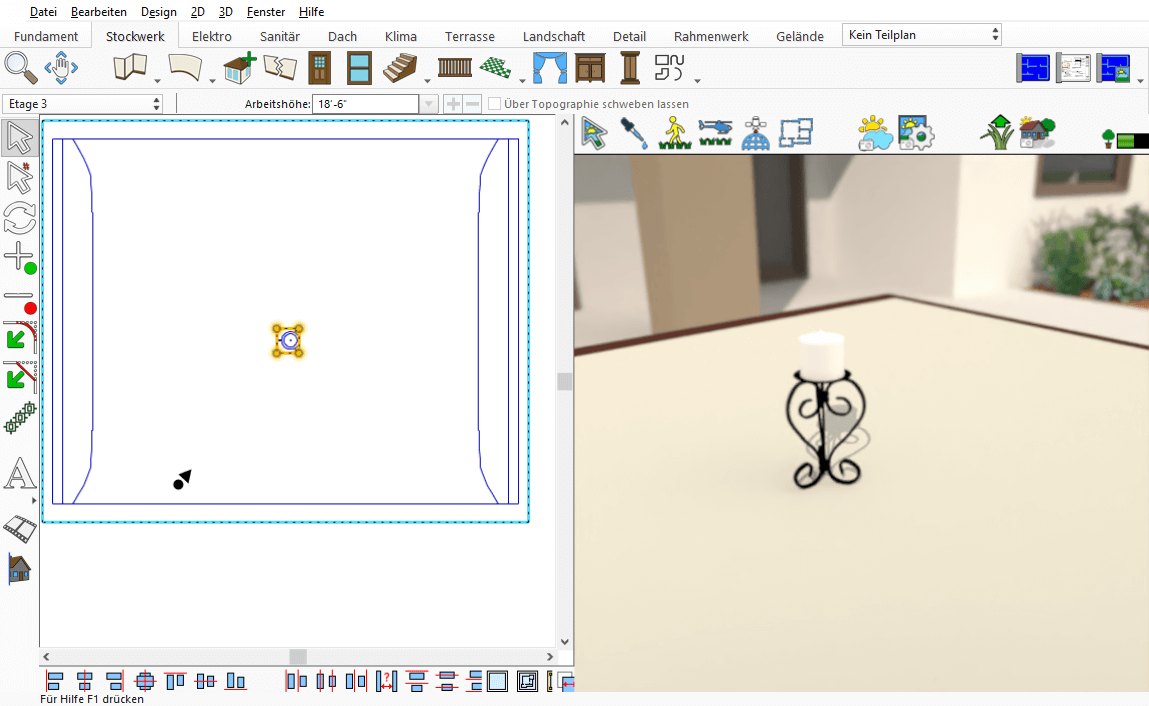The height and width of the screenshot is (706, 1149).
Task: Open the Landschaft tab
Action: 554,36
